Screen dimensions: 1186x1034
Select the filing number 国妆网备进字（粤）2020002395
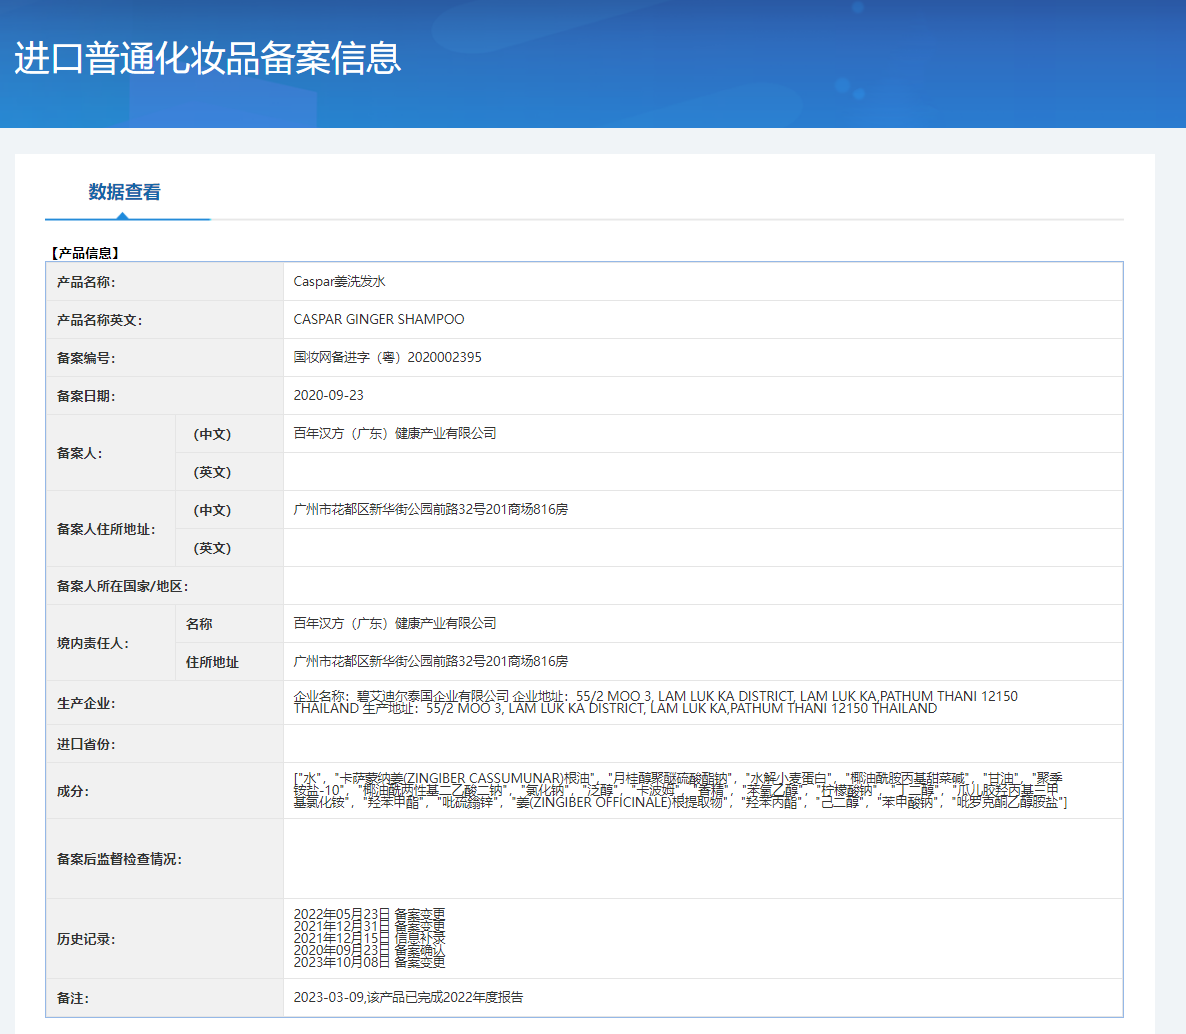(x=387, y=358)
